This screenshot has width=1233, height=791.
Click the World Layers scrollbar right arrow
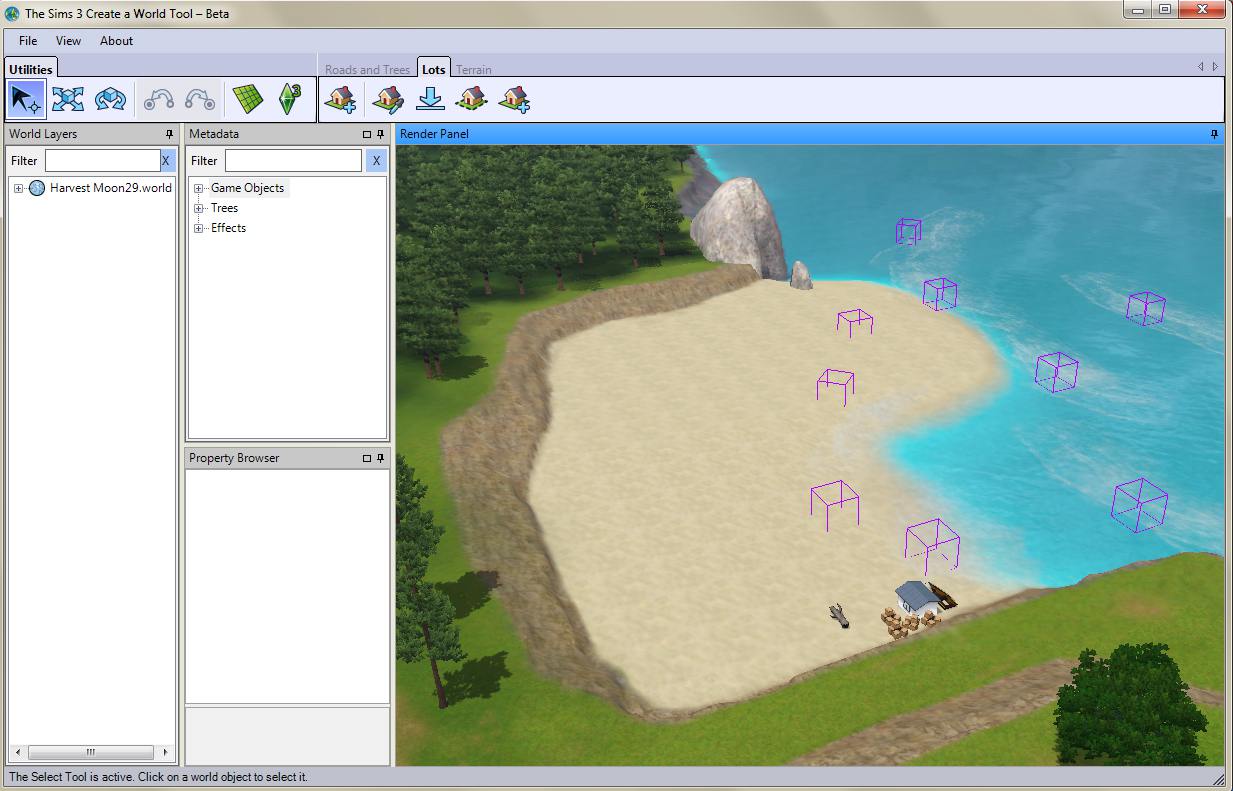pyautogui.click(x=165, y=752)
